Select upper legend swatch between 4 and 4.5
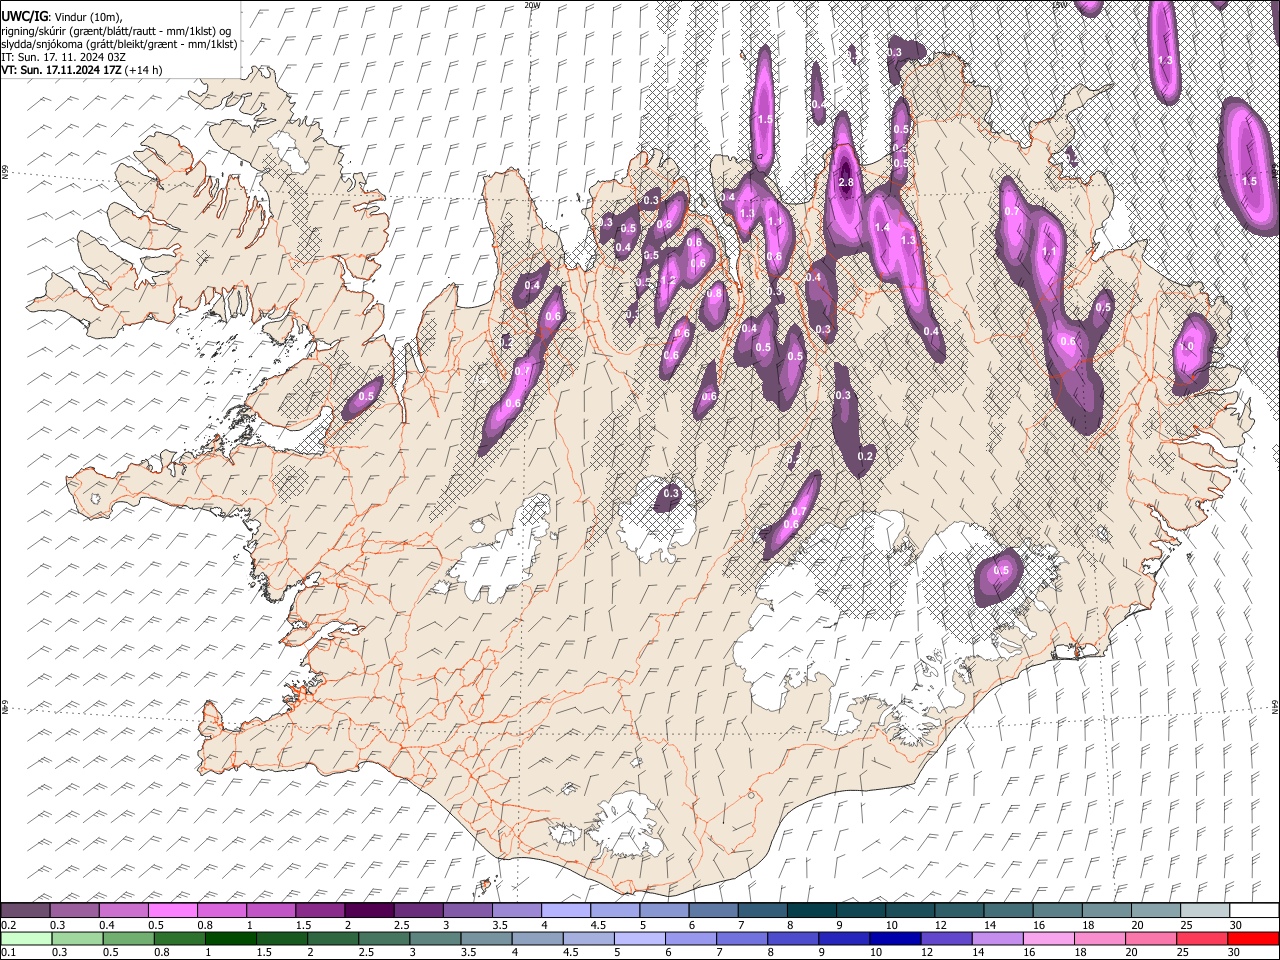Viewport: 1280px width, 960px height. point(564,911)
